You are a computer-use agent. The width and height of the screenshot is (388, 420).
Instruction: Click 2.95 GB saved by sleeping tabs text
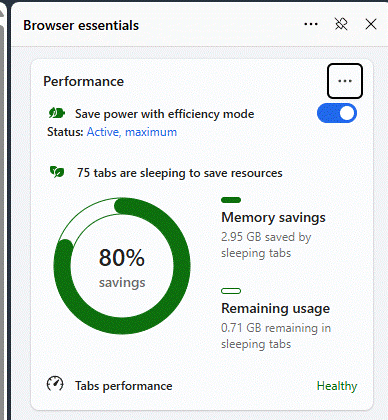point(266,245)
